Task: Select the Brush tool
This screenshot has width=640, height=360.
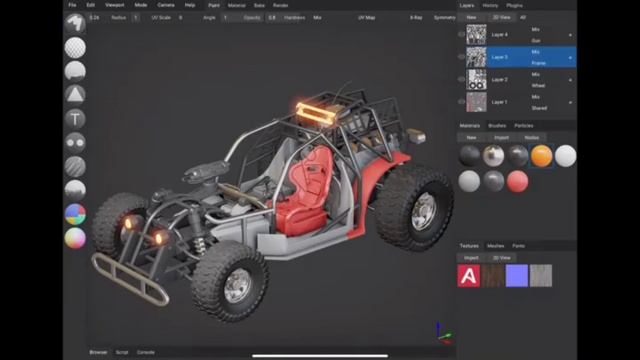Action: [x=75, y=24]
